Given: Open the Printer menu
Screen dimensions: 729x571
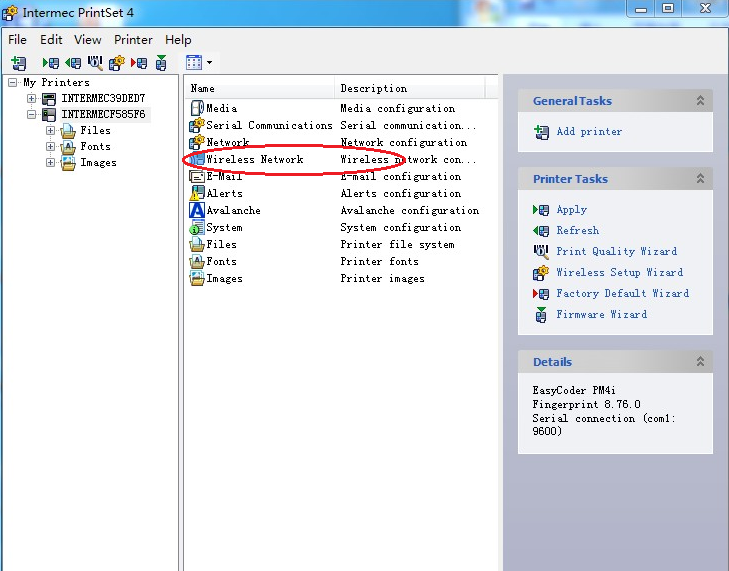Looking at the screenshot, I should pos(133,40).
